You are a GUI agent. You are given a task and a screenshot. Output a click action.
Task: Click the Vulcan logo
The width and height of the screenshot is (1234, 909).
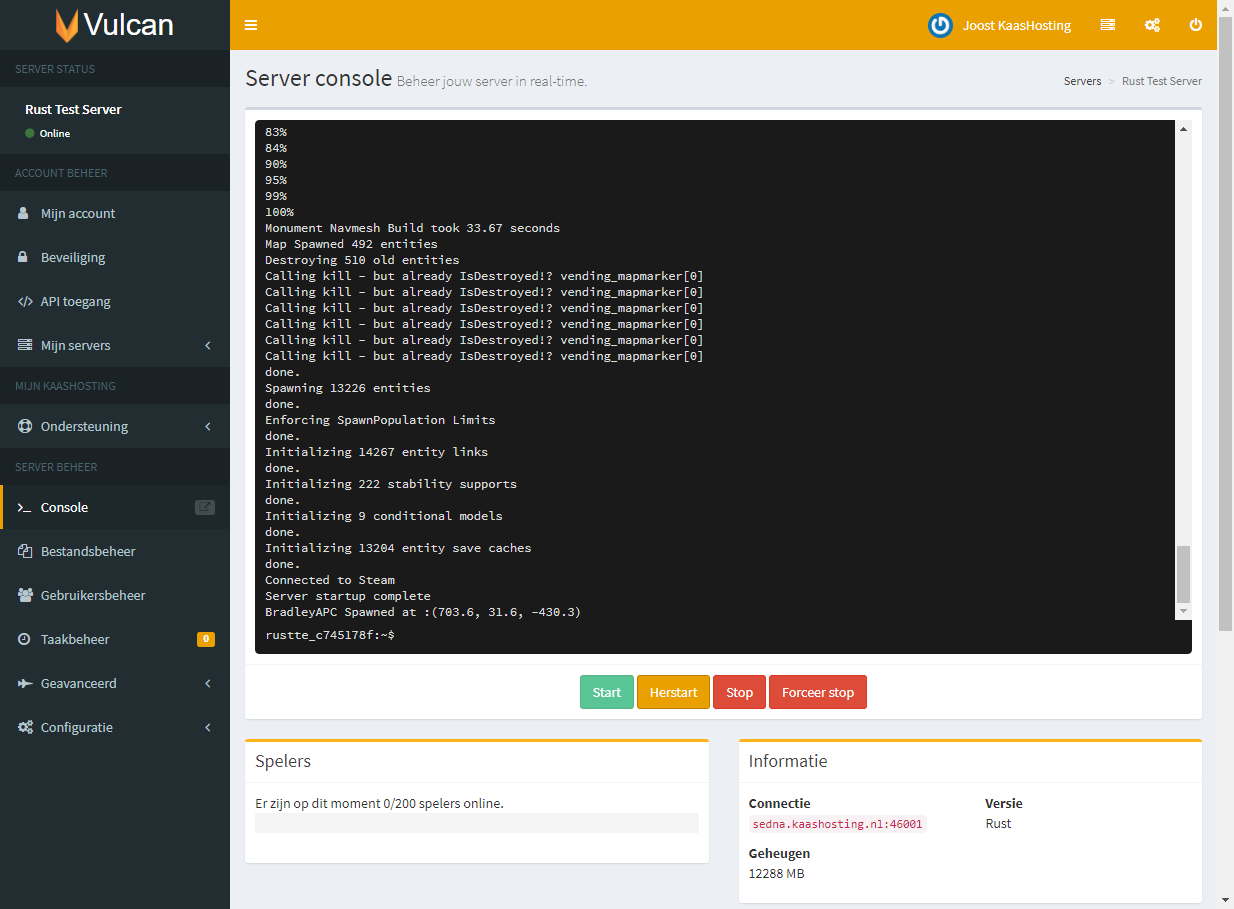(114, 25)
